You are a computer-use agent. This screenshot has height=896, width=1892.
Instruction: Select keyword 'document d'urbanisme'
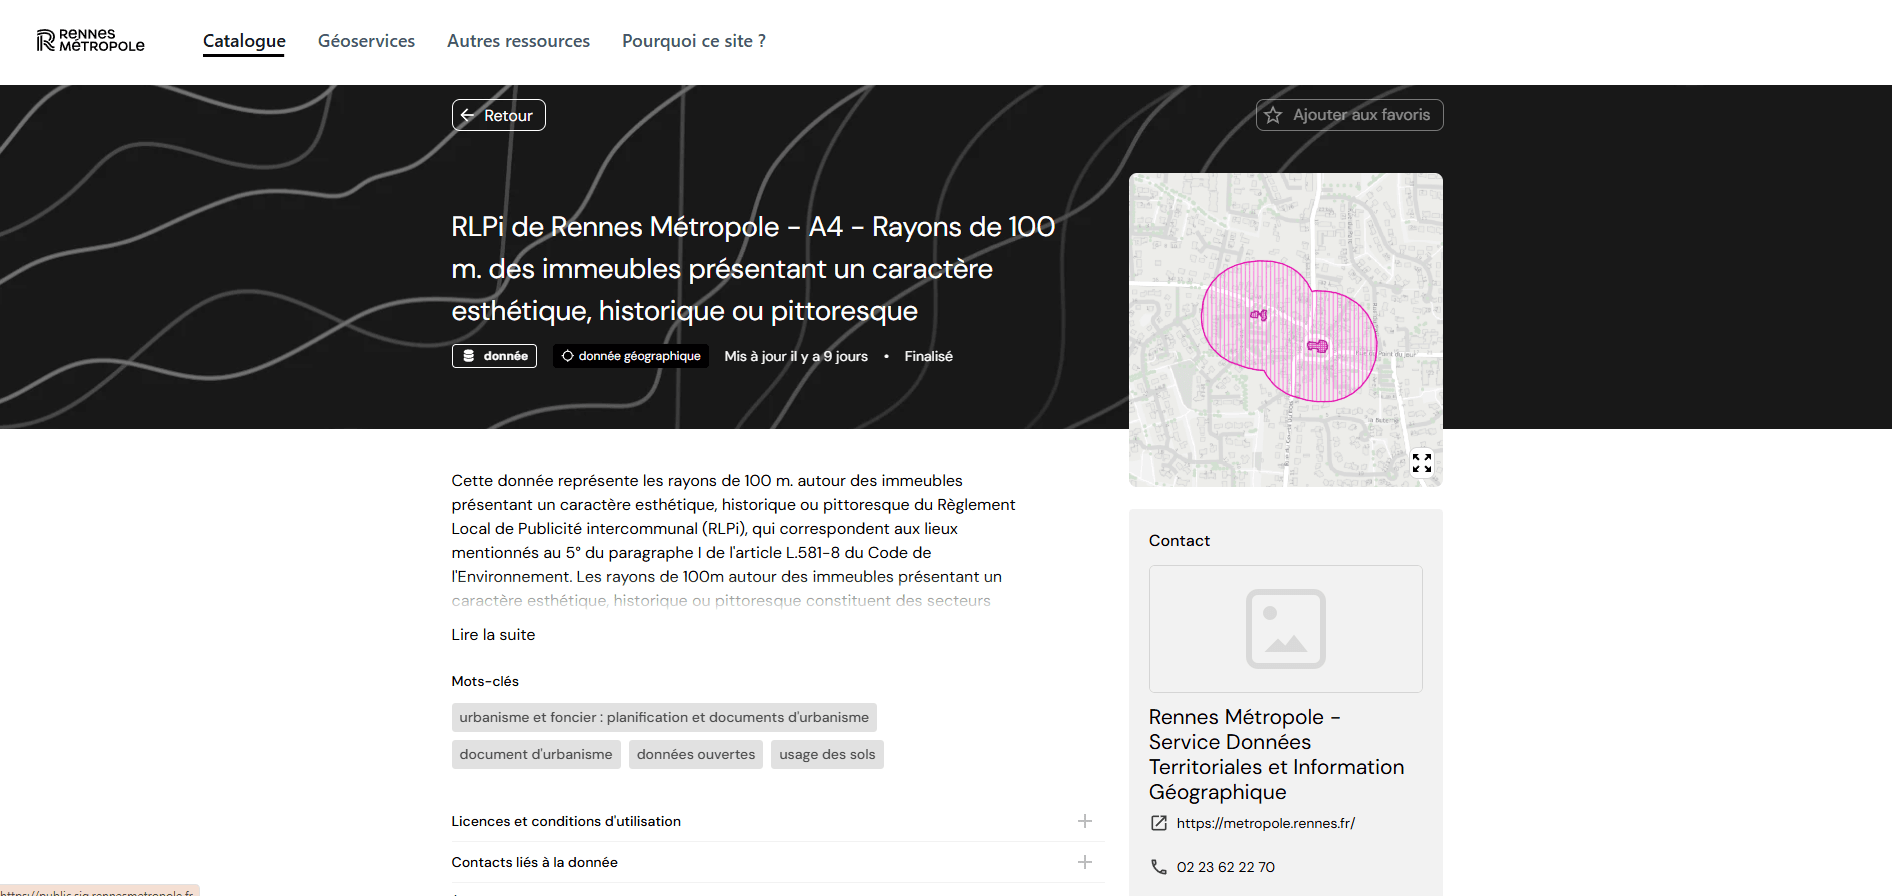point(536,754)
